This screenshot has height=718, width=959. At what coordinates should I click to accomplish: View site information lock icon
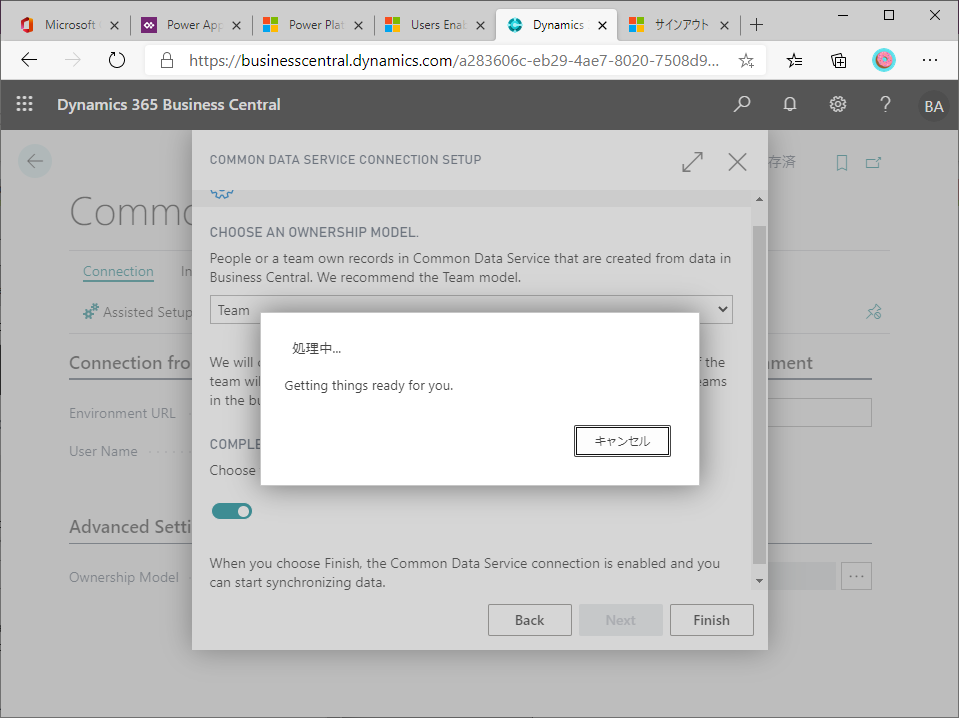(167, 60)
